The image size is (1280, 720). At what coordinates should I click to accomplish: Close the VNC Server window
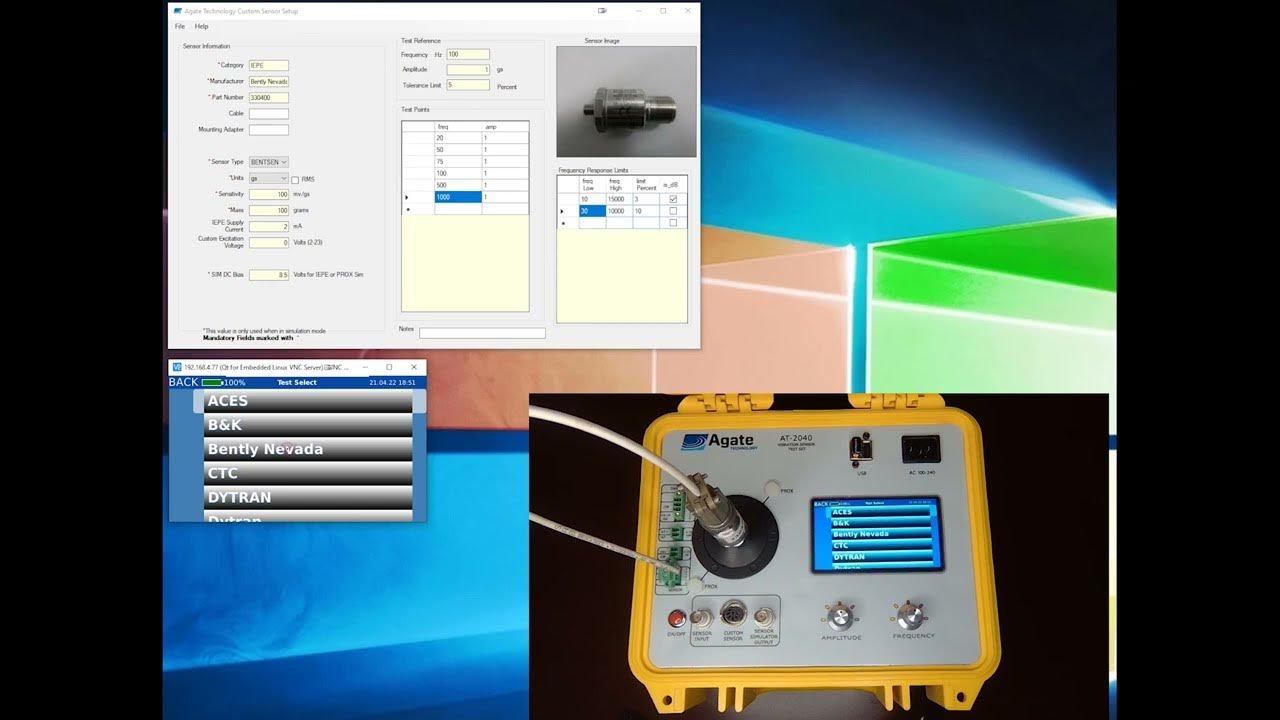[414, 367]
